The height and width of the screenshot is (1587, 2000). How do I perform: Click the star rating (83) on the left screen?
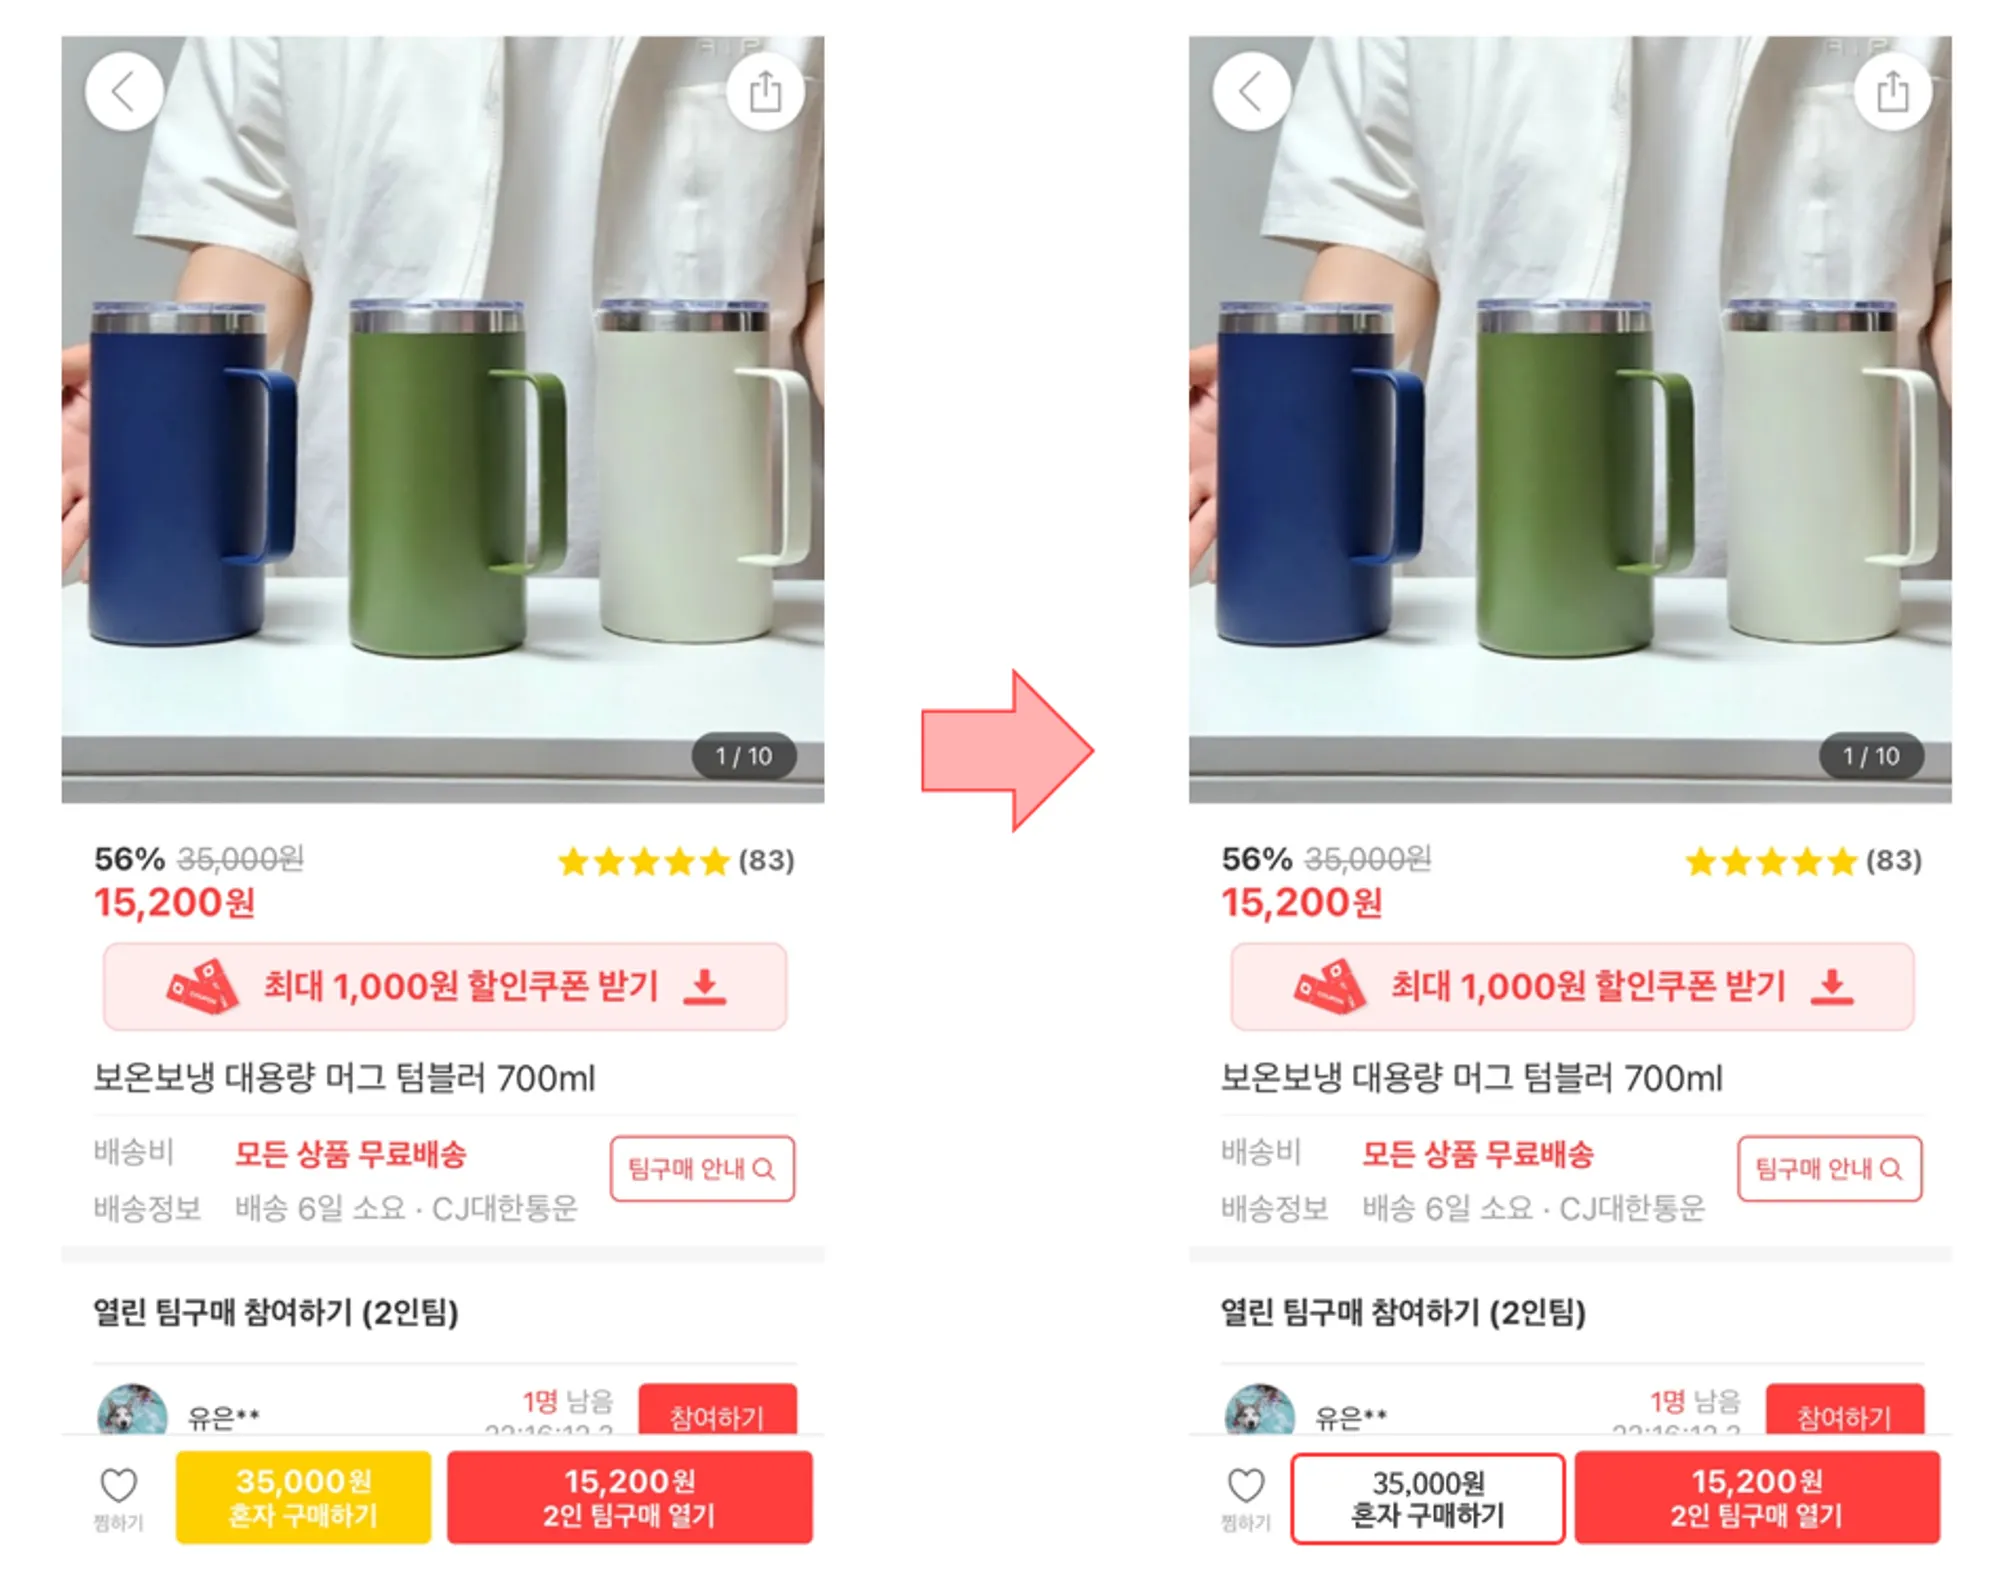coord(676,861)
